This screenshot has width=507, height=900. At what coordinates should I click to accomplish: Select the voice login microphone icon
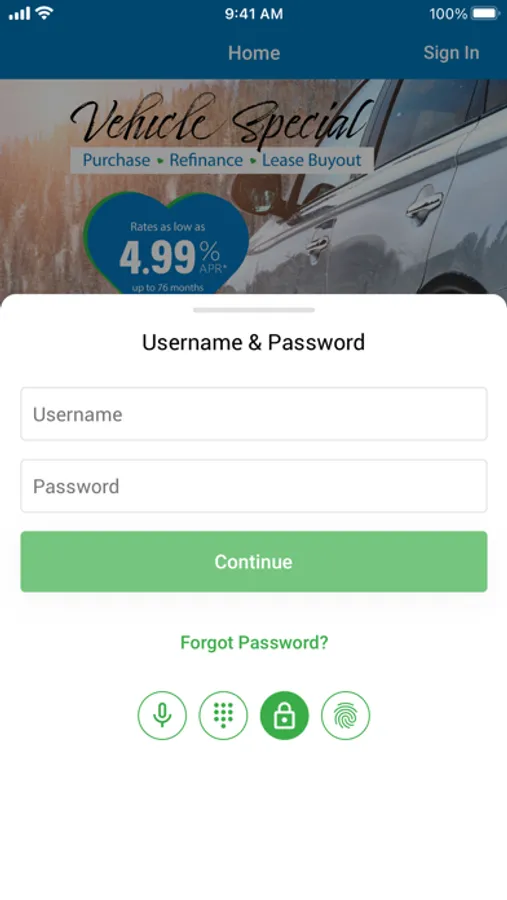pos(162,715)
